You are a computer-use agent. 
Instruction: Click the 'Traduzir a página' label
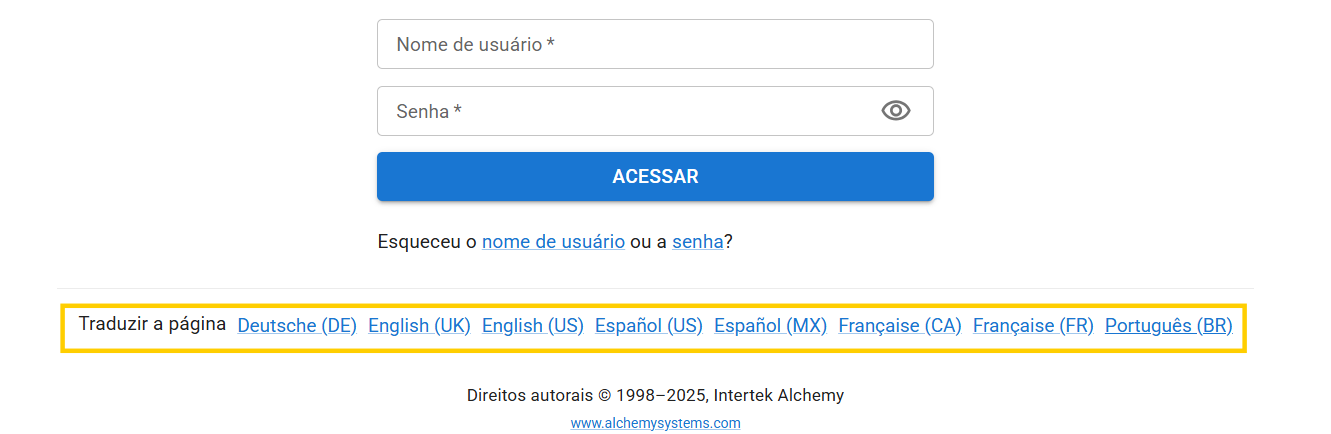coord(152,324)
